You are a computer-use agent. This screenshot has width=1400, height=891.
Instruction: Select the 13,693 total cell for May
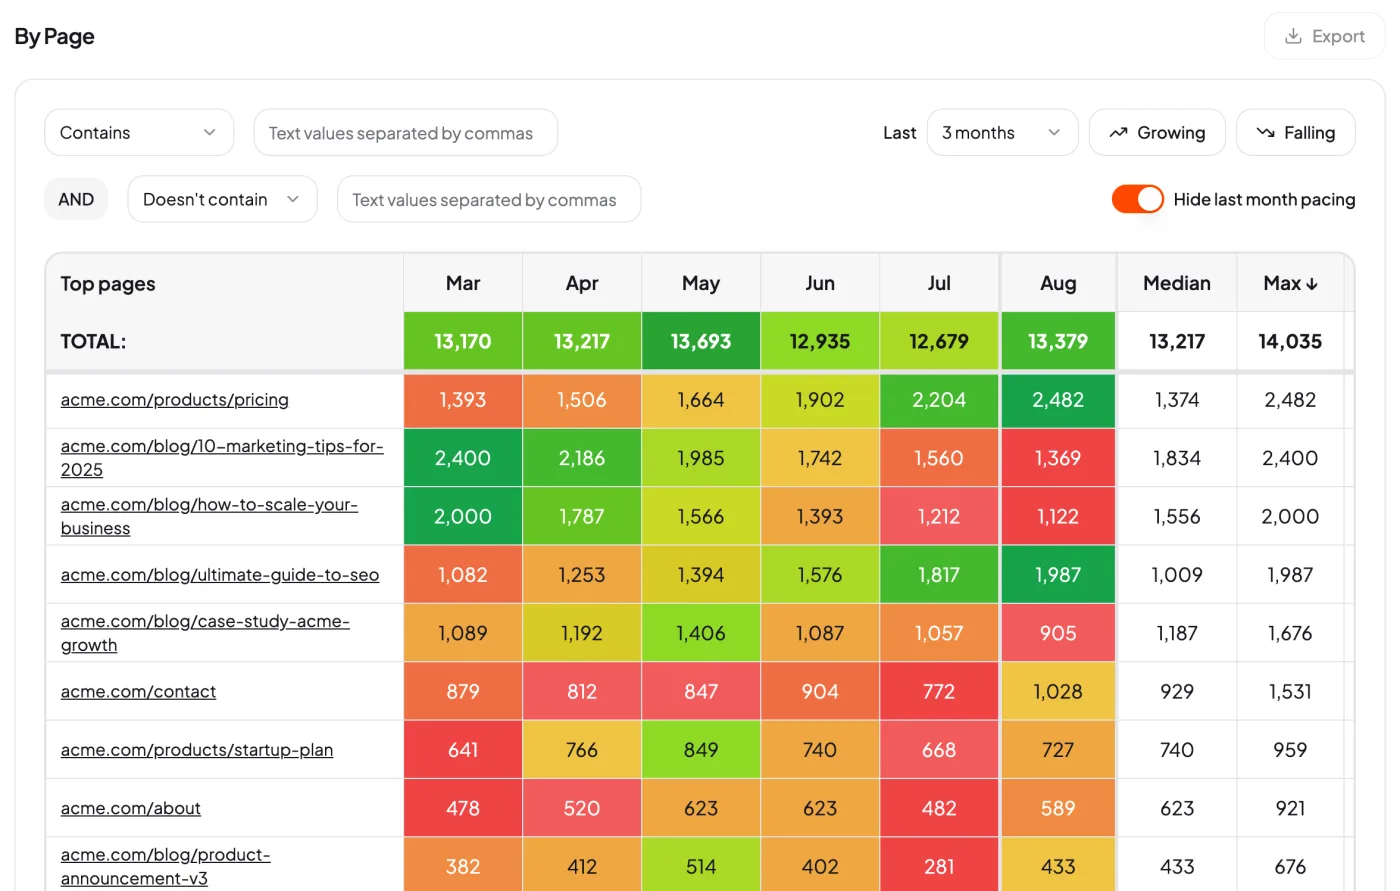click(701, 341)
